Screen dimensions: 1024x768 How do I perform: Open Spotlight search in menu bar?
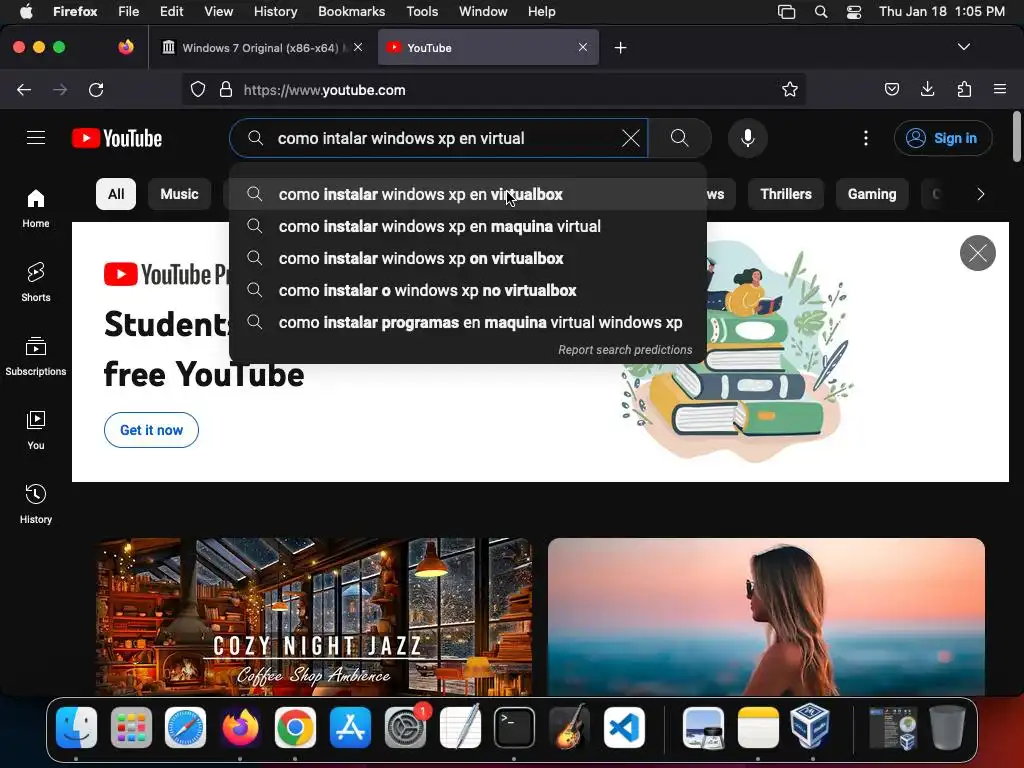(821, 12)
